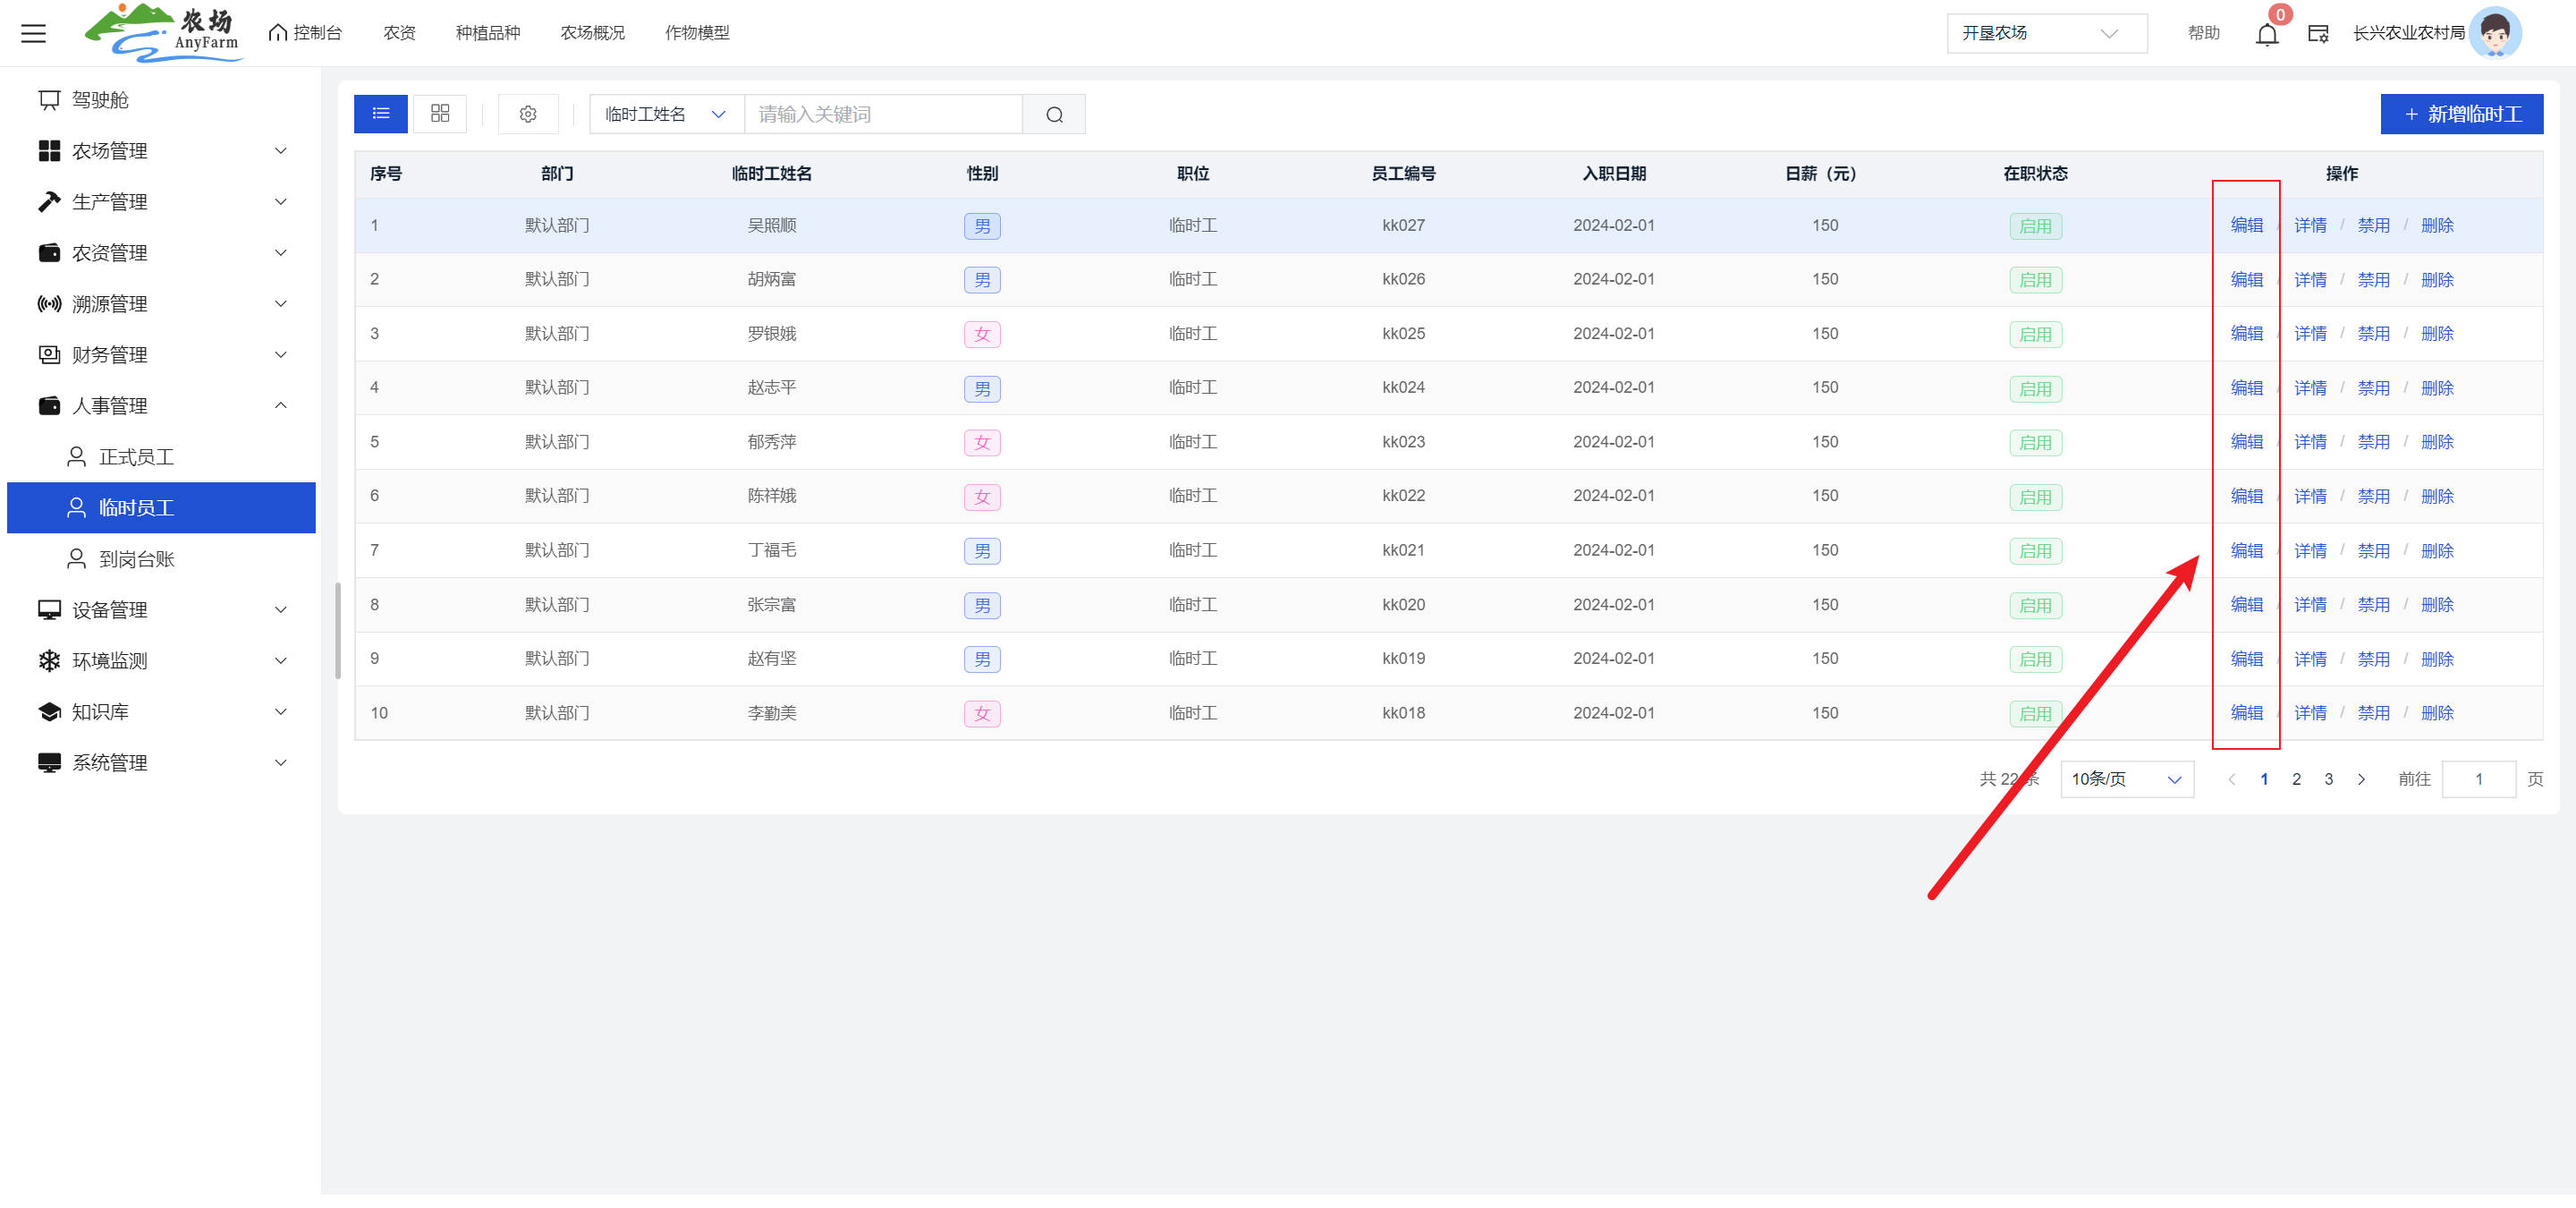Click the user avatar picture
2576x1208 pixels.
coord(2496,33)
